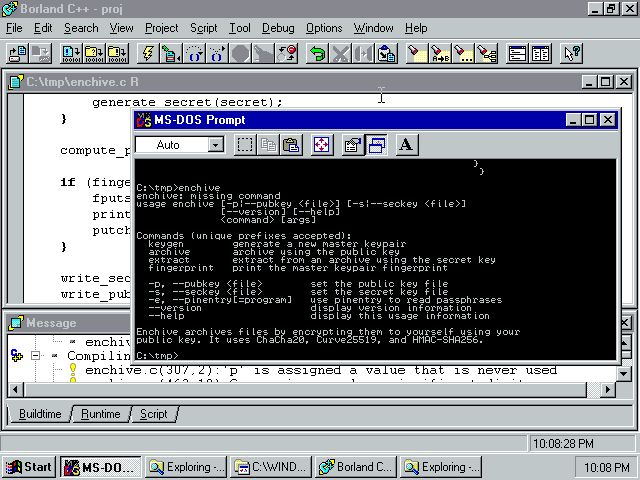Image resolution: width=640 pixels, height=480 pixels.
Task: Click the Paste clipboard icon in the Borland toolbar
Action: tap(387, 53)
